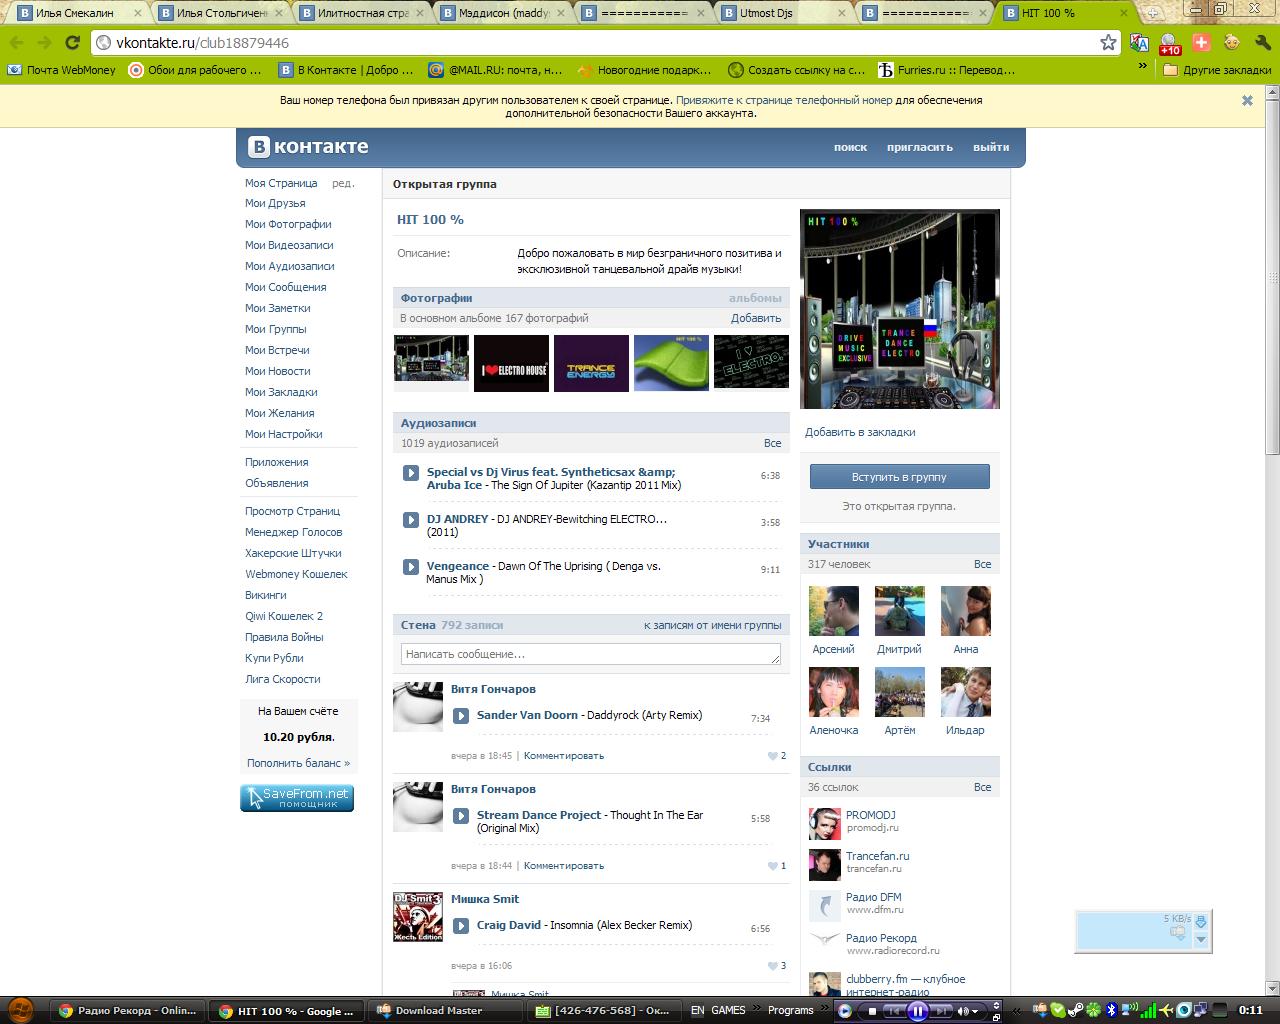This screenshot has width=1280, height=1024.
Task: Like the Craig David post heart
Action: coord(773,966)
